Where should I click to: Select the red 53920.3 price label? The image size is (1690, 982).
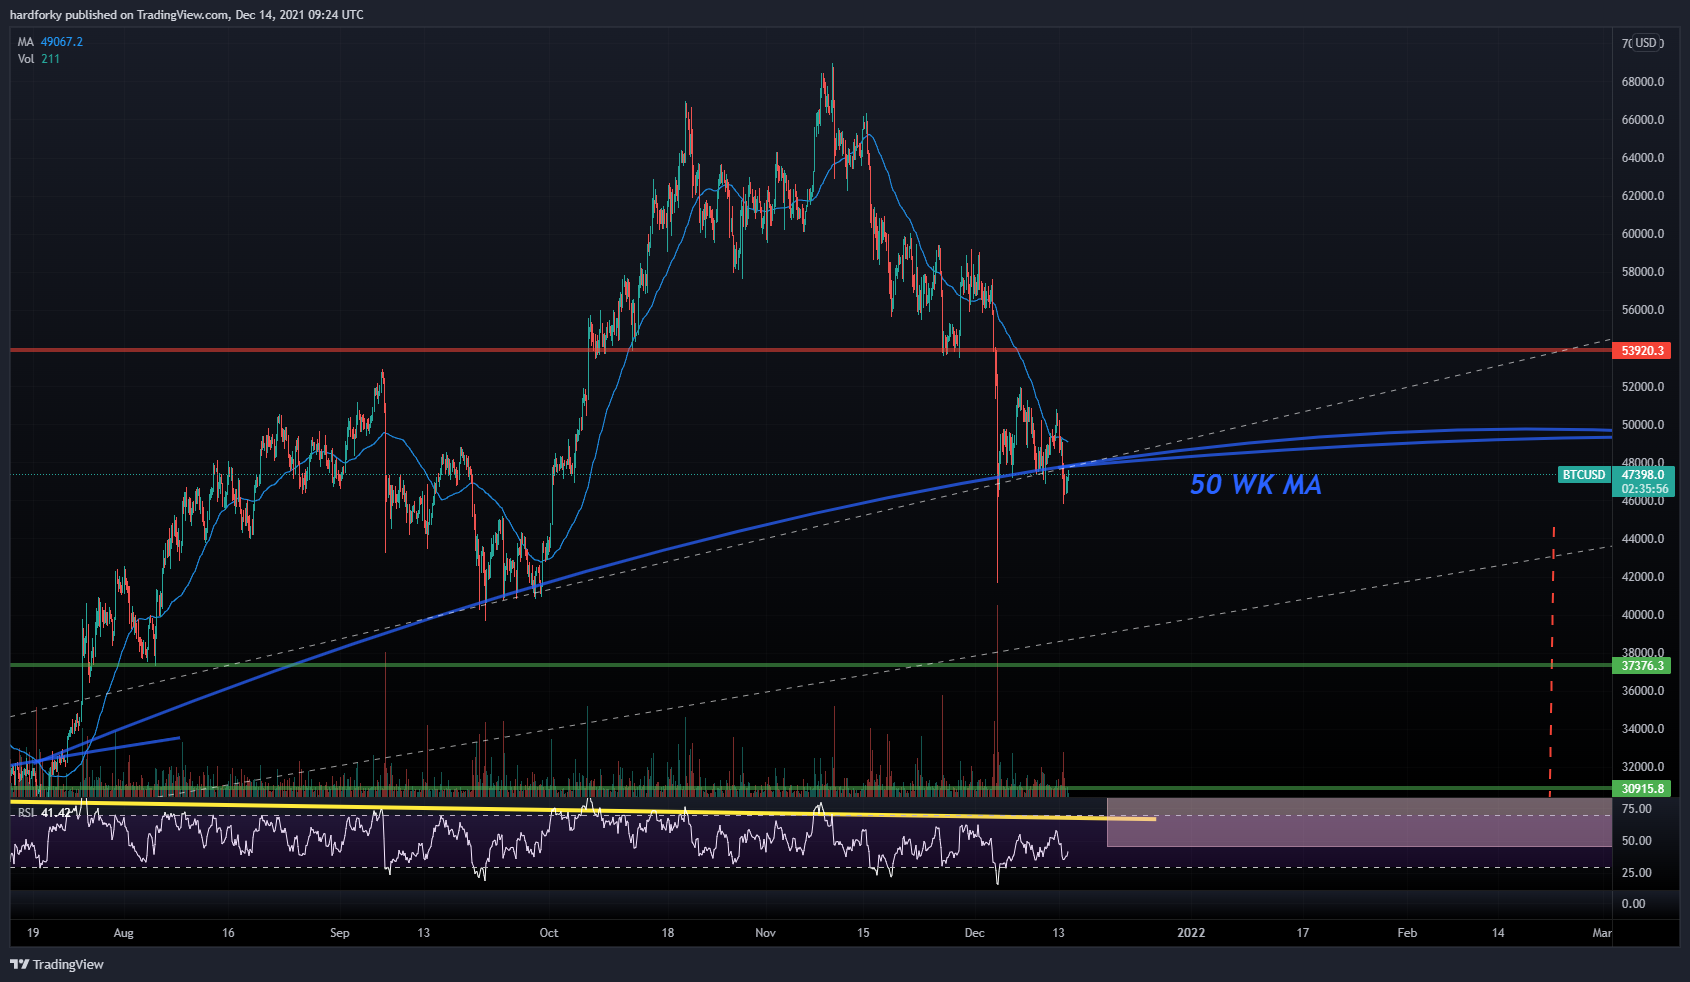point(1643,351)
